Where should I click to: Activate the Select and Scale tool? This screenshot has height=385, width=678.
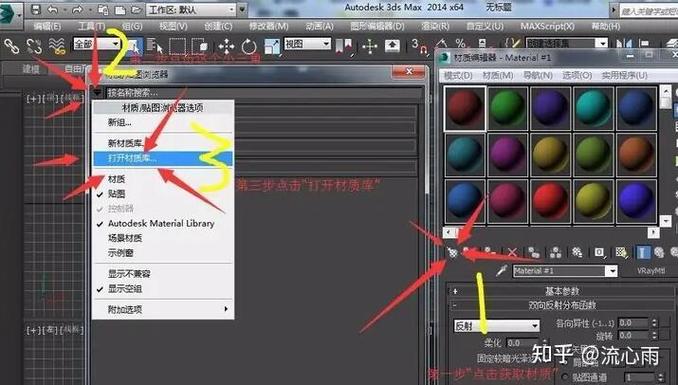point(272,46)
